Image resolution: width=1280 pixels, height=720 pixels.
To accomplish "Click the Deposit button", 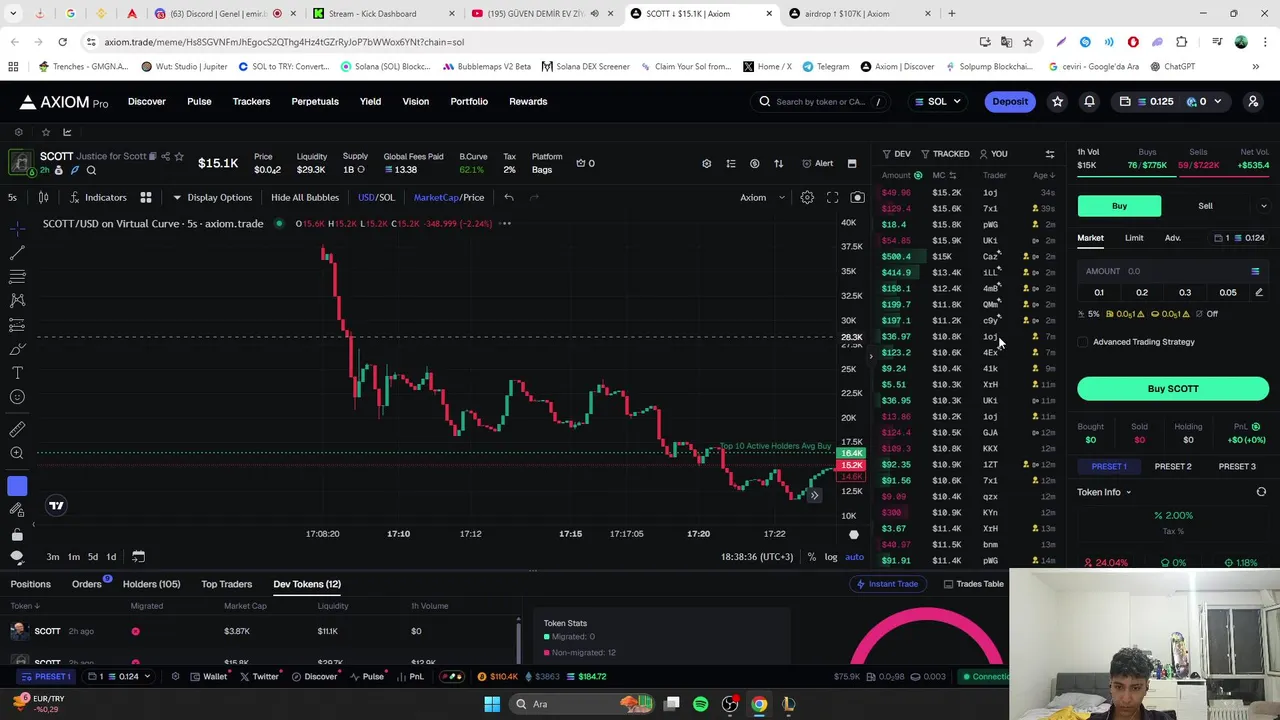I will tap(1010, 101).
